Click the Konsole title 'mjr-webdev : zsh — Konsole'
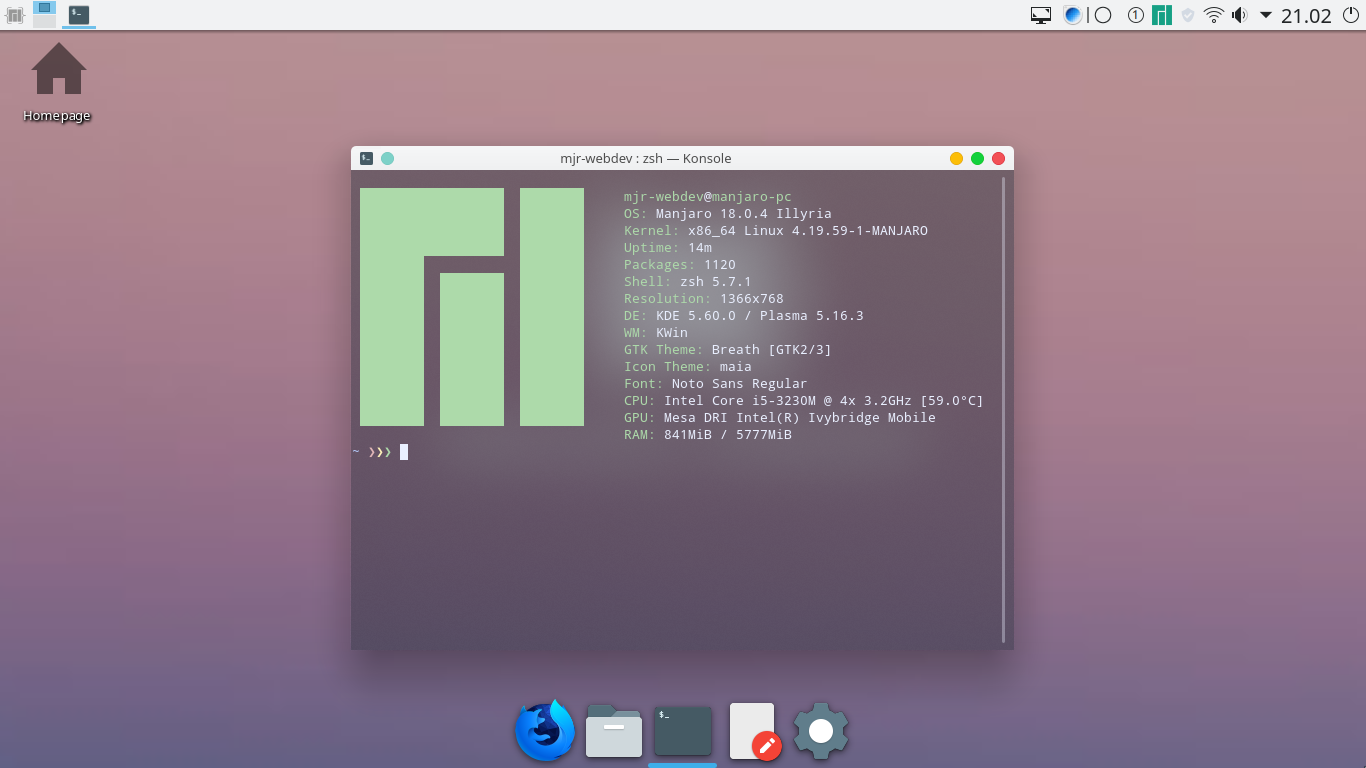The width and height of the screenshot is (1366, 768). click(x=646, y=158)
